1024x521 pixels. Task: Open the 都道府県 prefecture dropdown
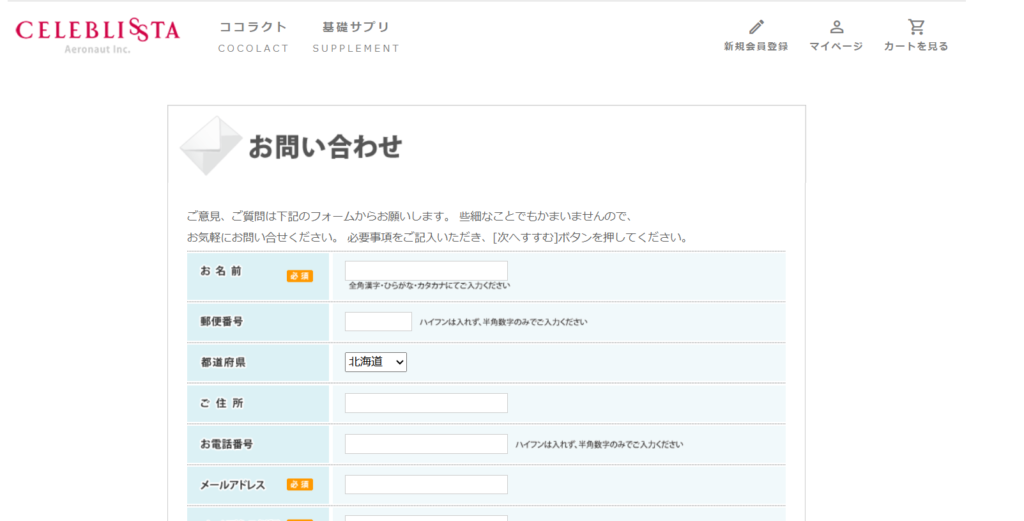(376, 362)
